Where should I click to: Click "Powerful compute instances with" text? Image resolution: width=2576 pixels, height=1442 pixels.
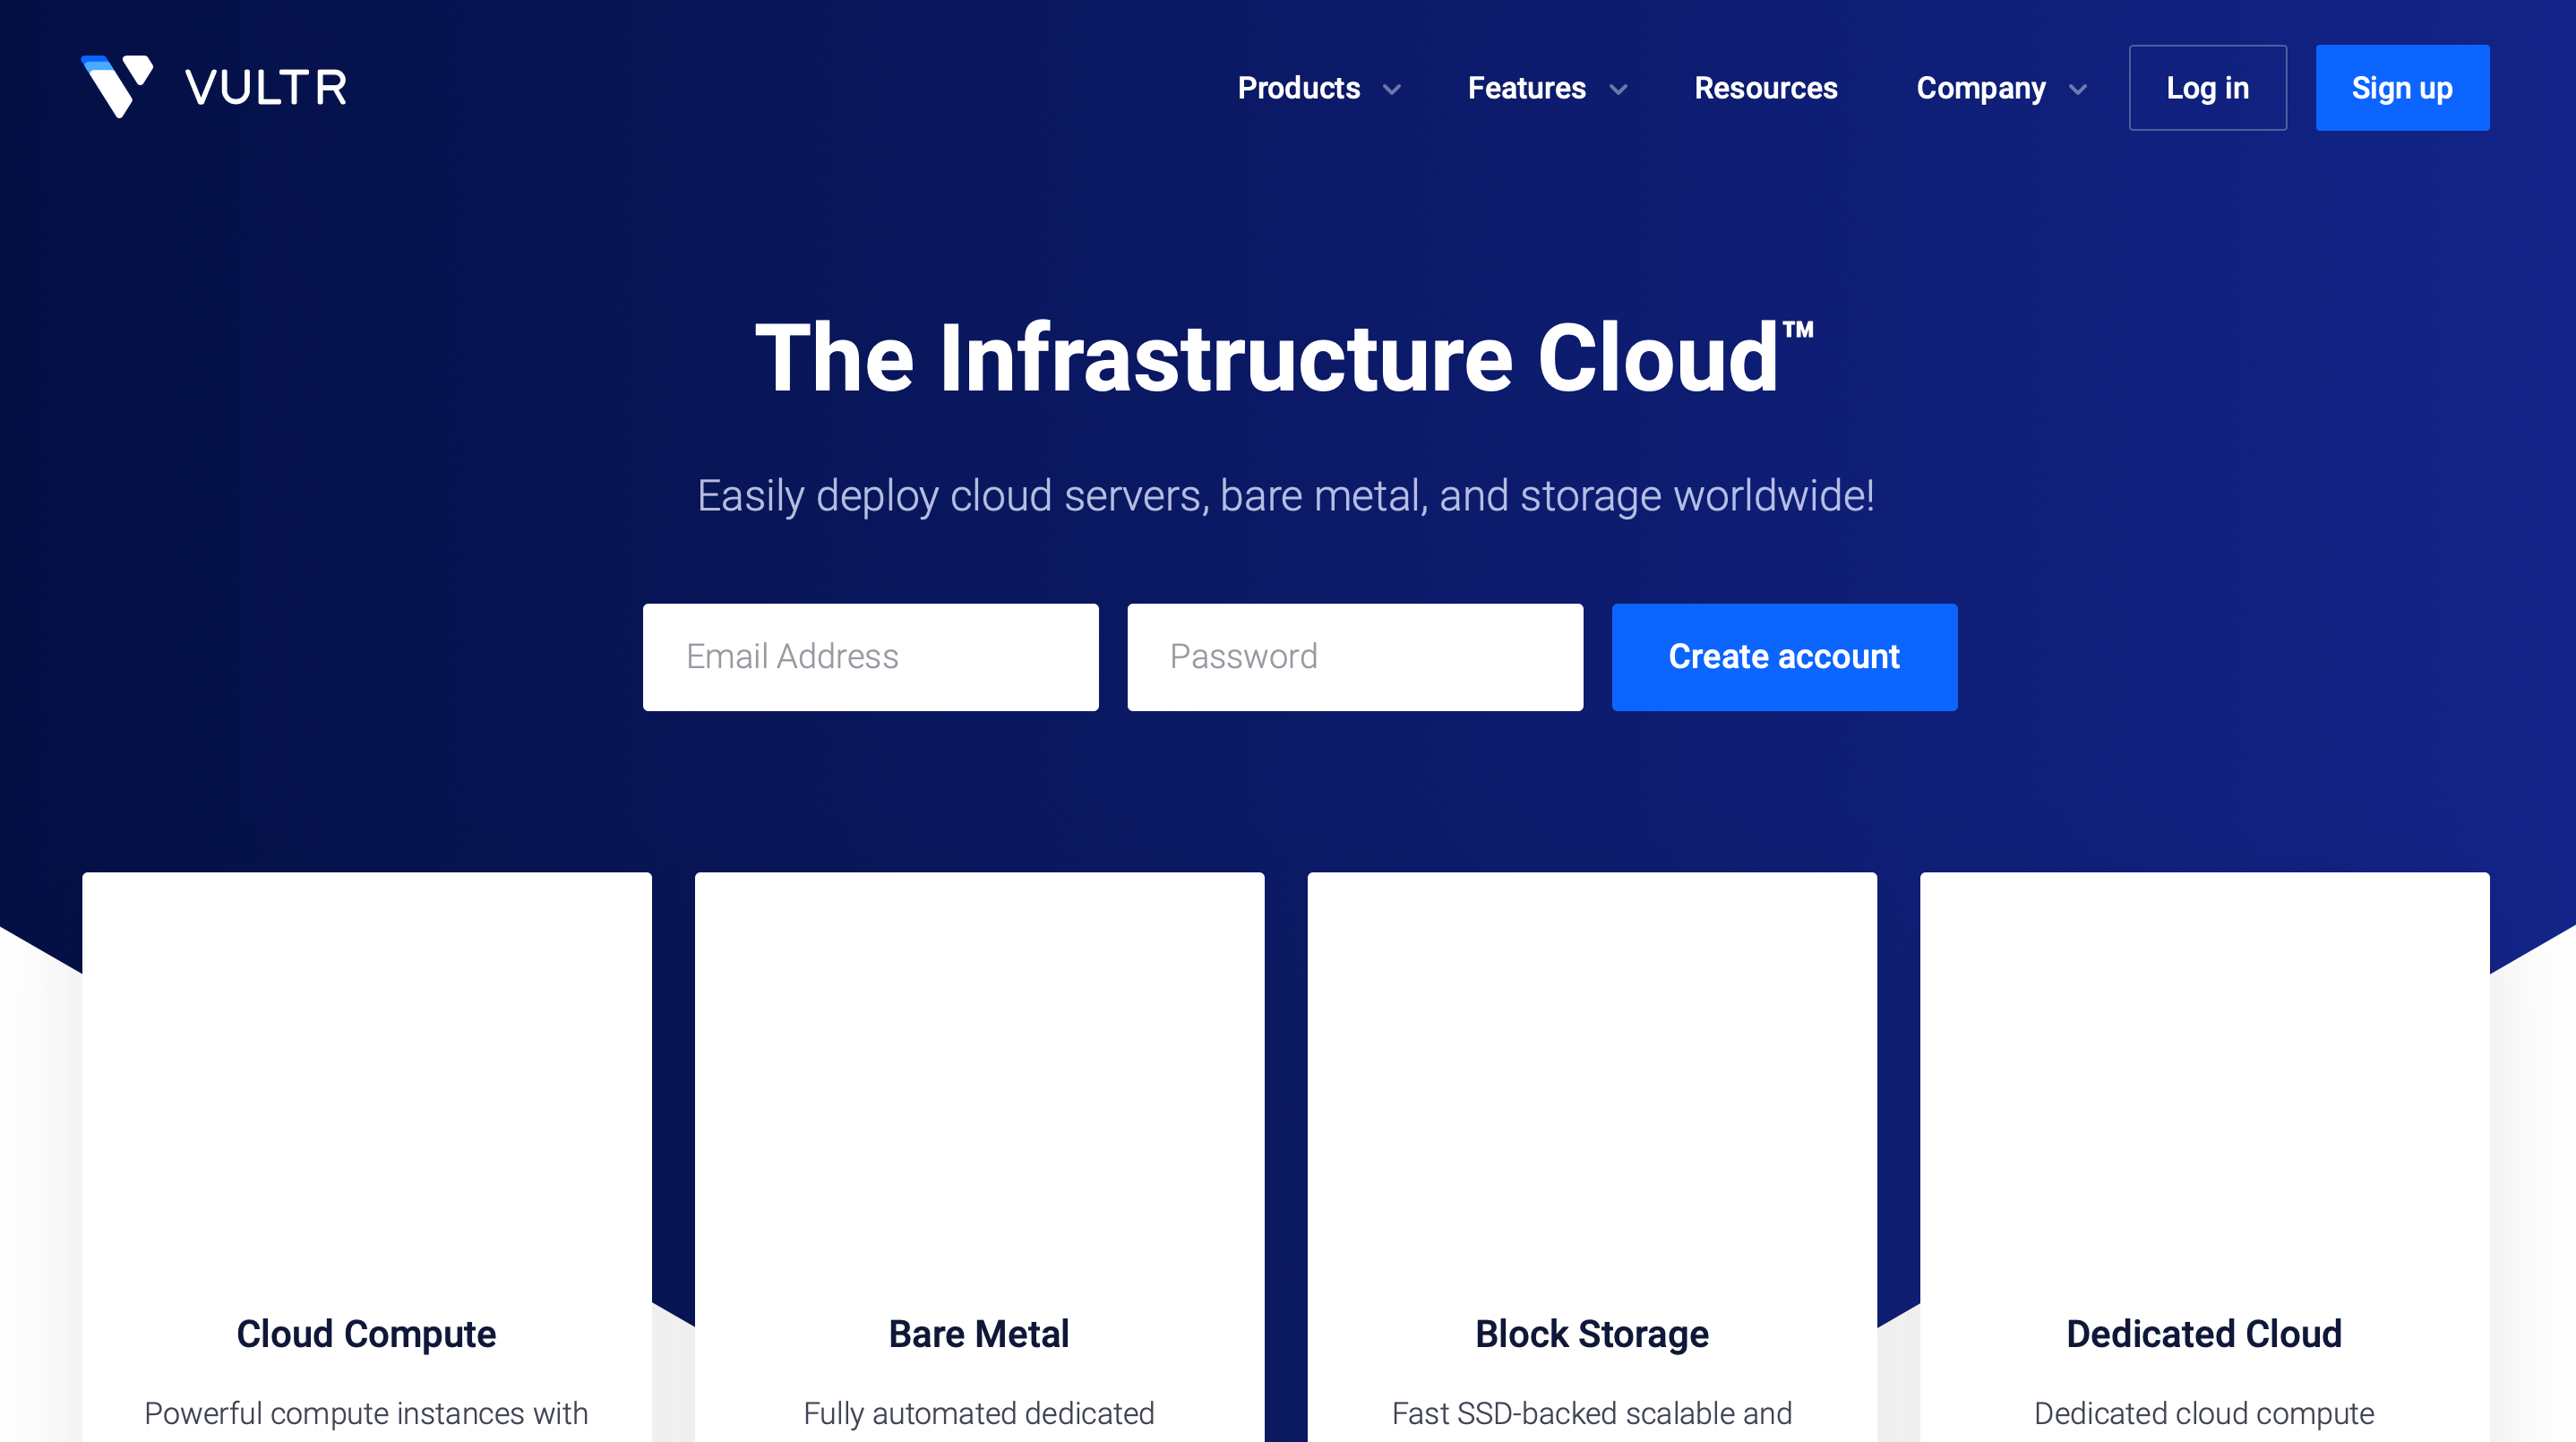pyautogui.click(x=366, y=1413)
